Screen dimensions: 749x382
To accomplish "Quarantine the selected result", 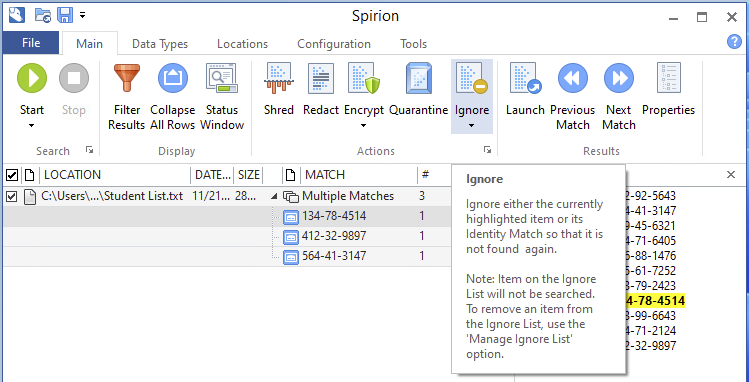I will point(418,90).
